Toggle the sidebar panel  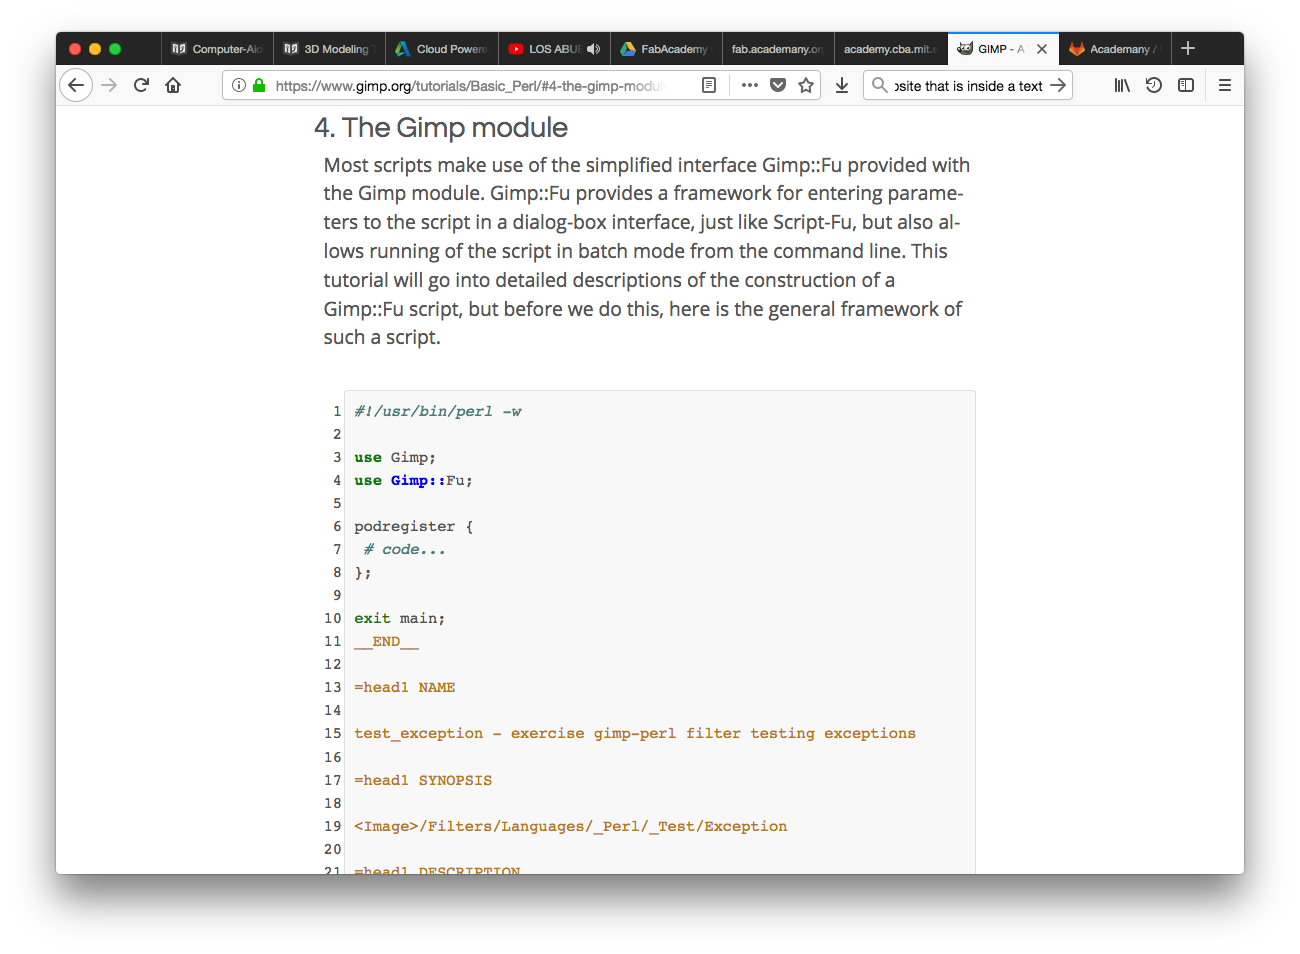point(1186,86)
